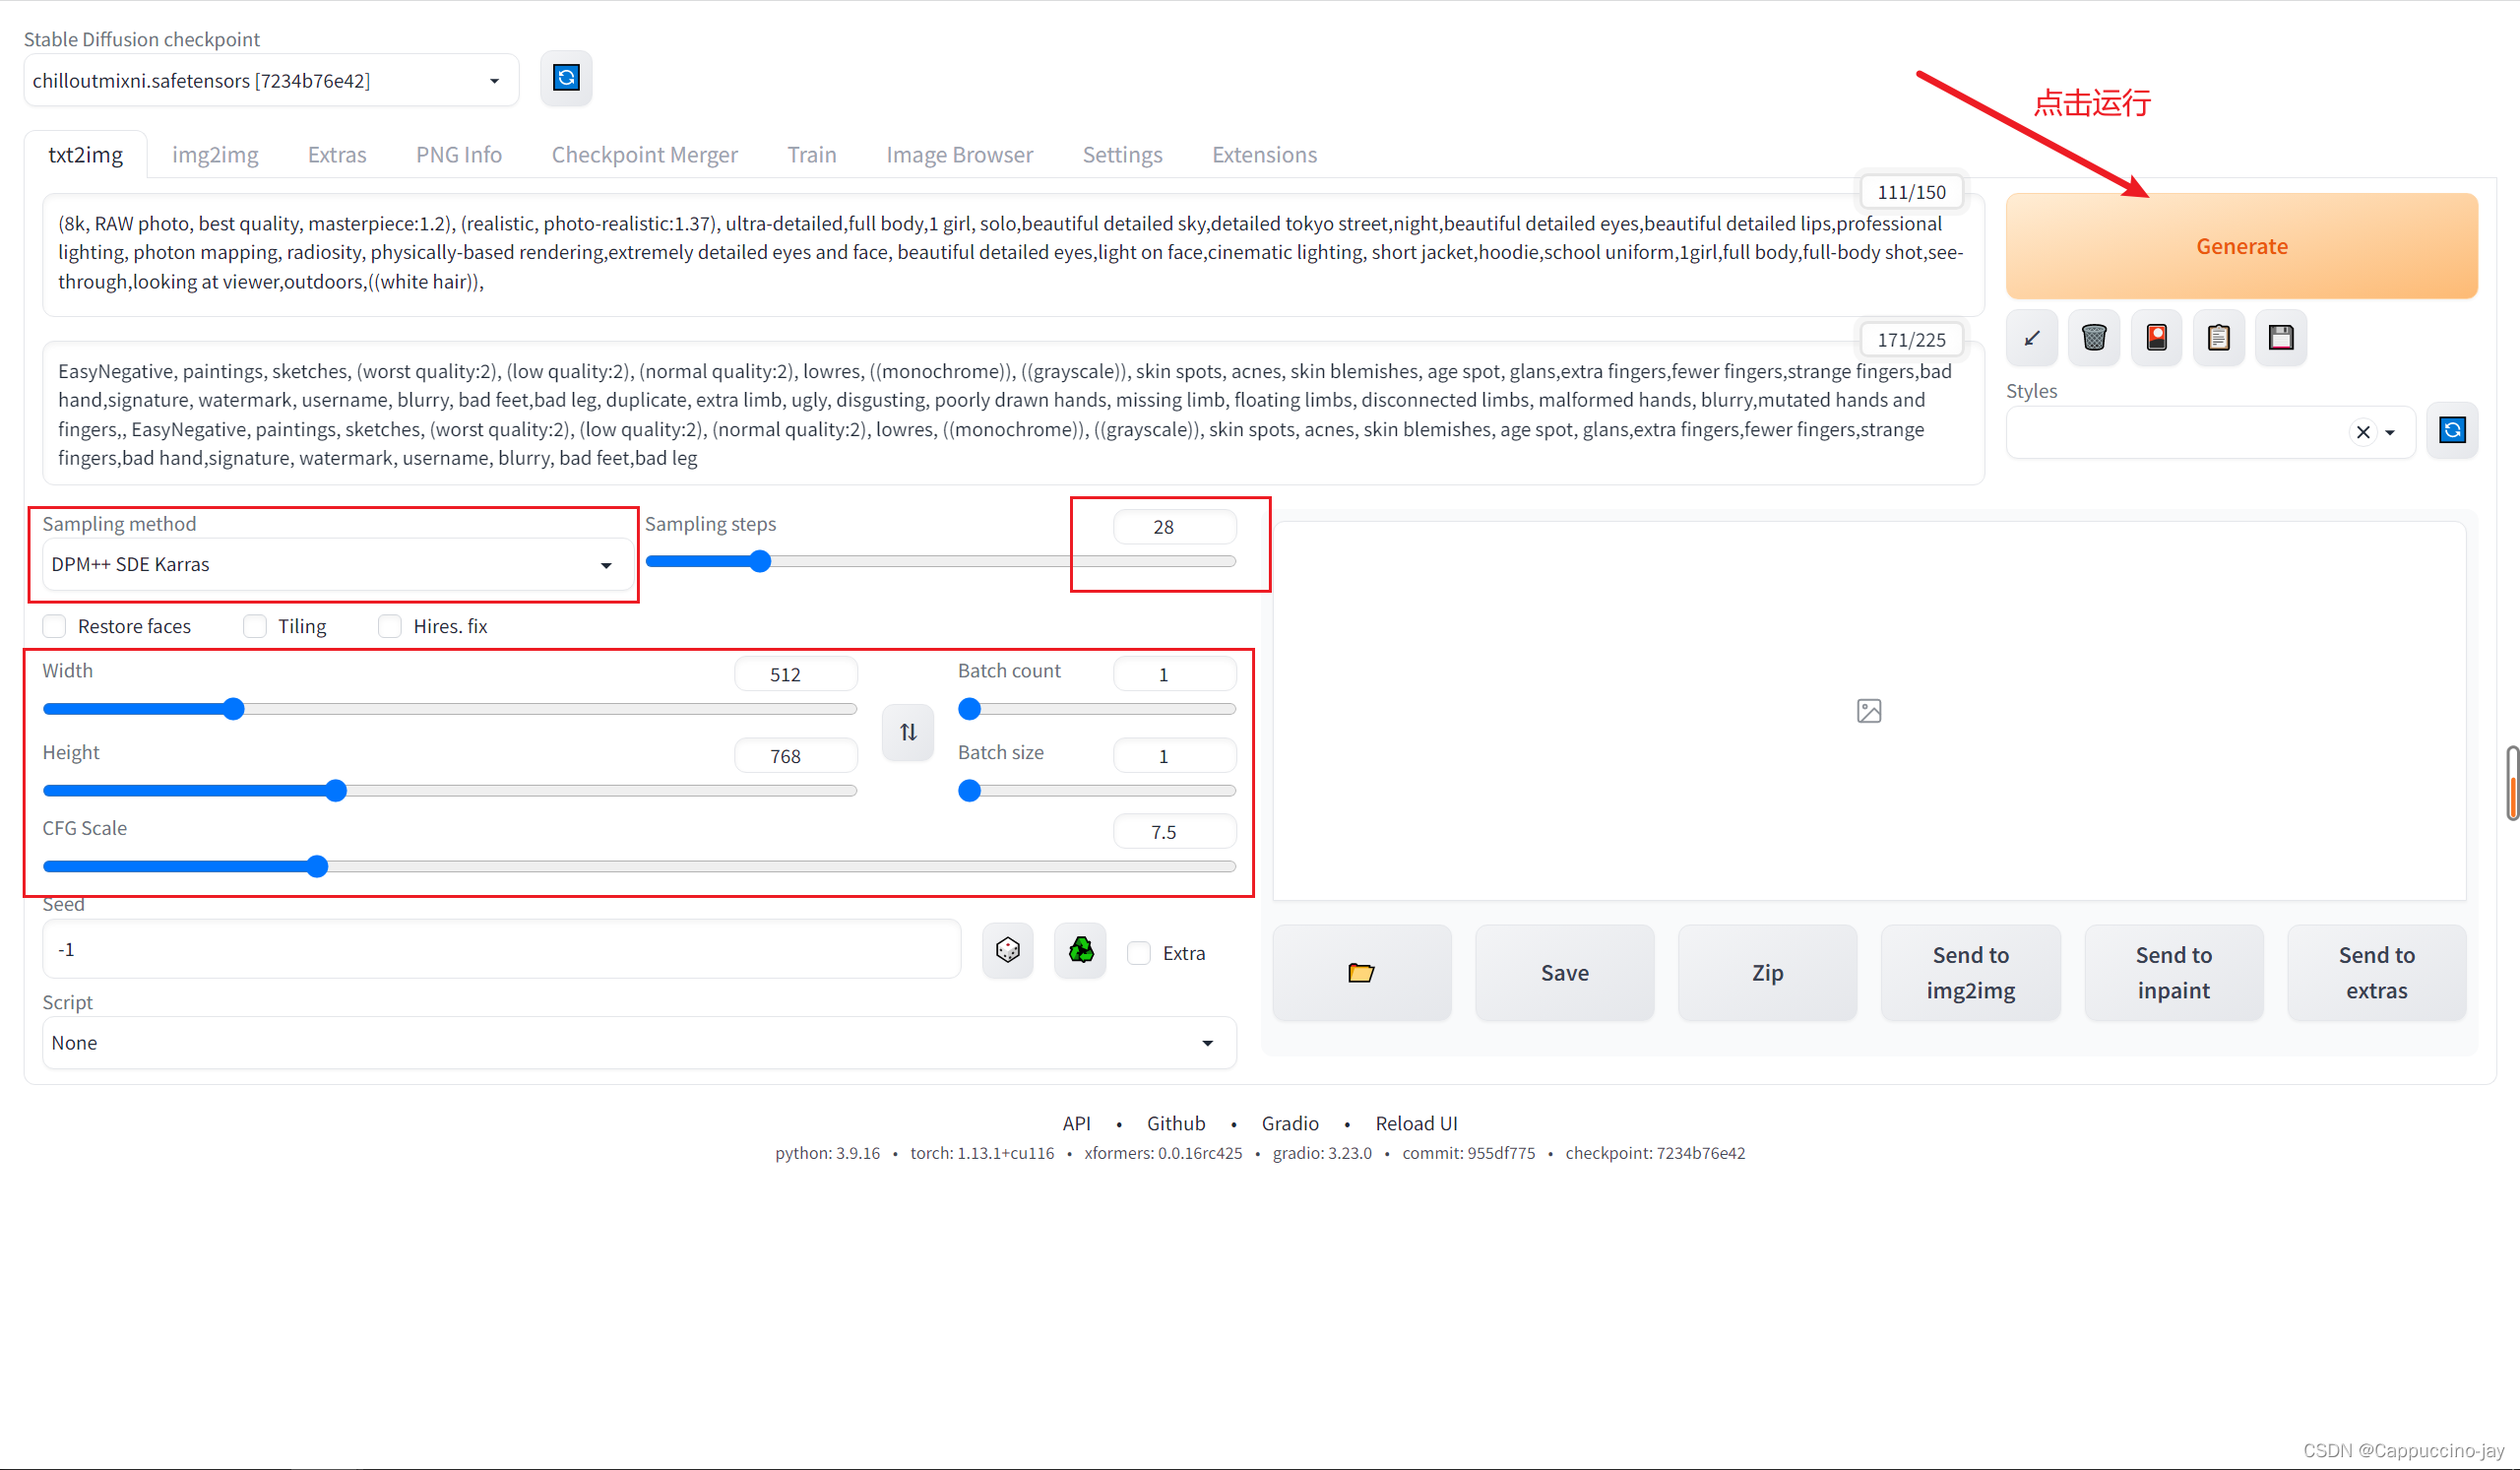Click the Zip button
This screenshot has width=2520, height=1470.
point(1767,973)
